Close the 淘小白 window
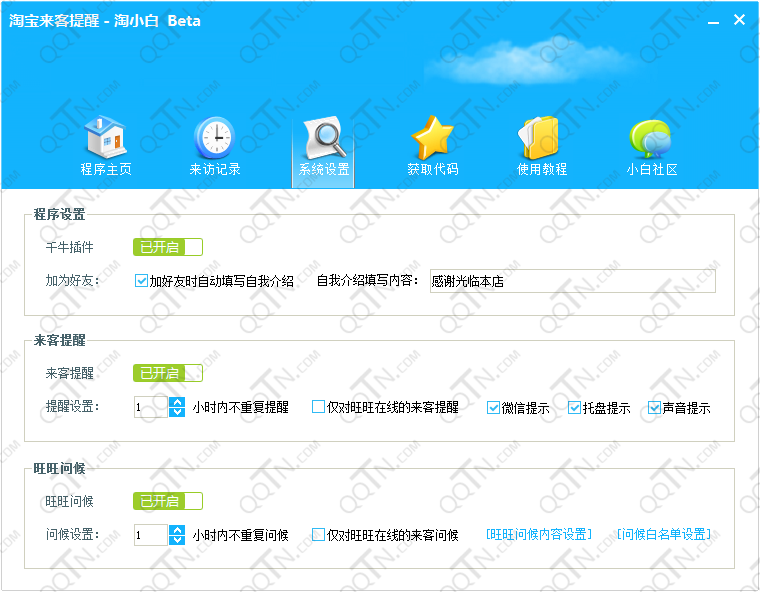The image size is (760, 592). pos(740,21)
